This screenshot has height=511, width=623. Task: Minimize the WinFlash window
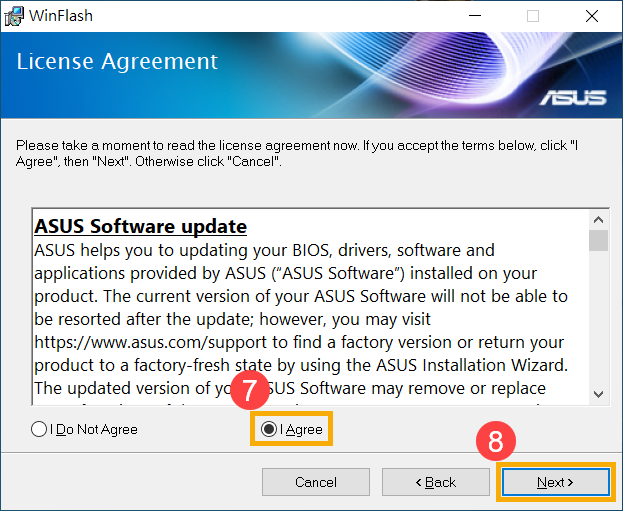tap(475, 16)
